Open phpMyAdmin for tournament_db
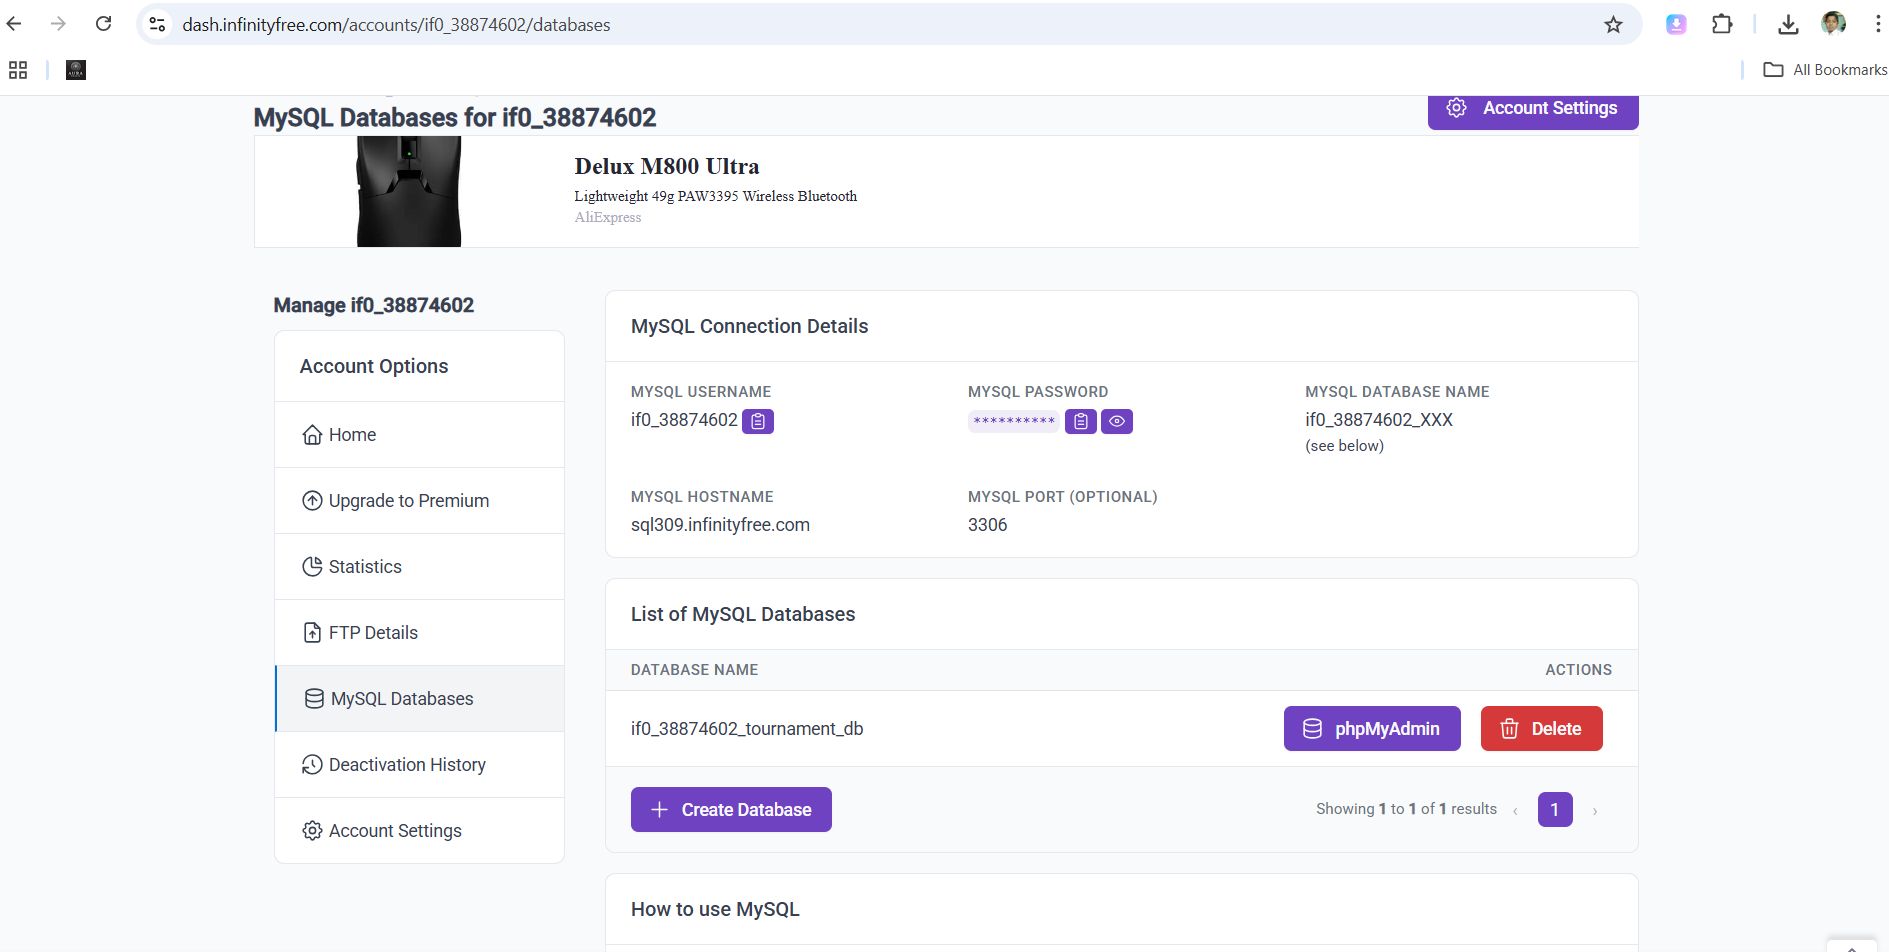The width and height of the screenshot is (1889, 952). tap(1371, 729)
